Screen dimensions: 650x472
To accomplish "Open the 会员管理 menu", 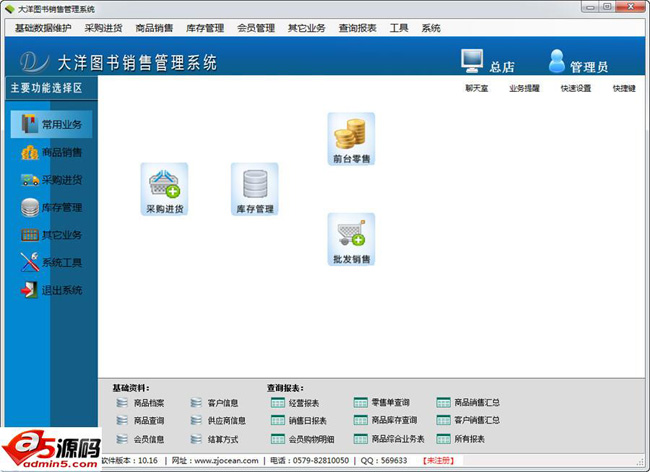I will pyautogui.click(x=256, y=28).
